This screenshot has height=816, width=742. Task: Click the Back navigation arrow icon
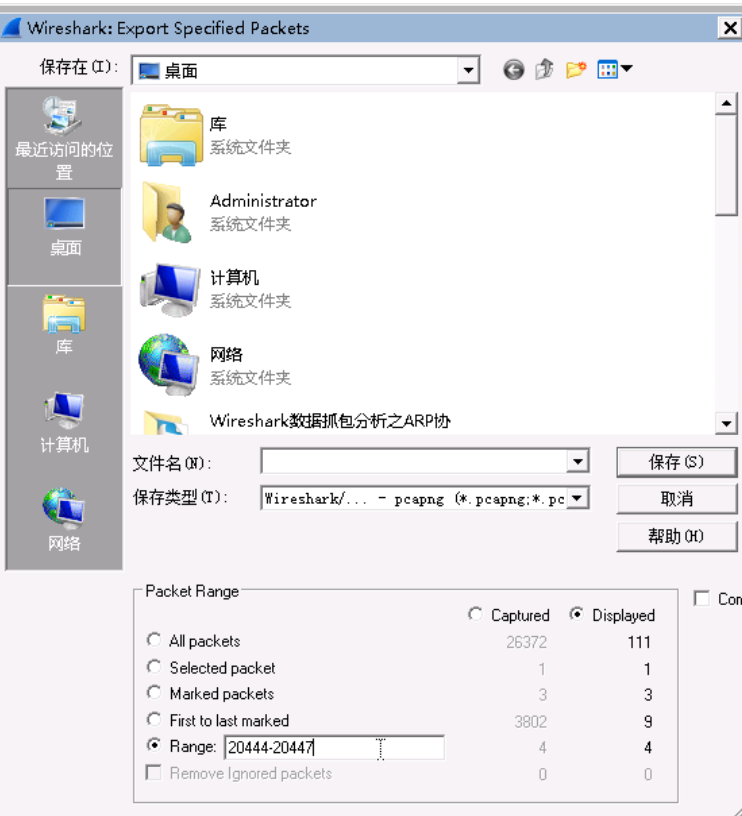[x=514, y=69]
